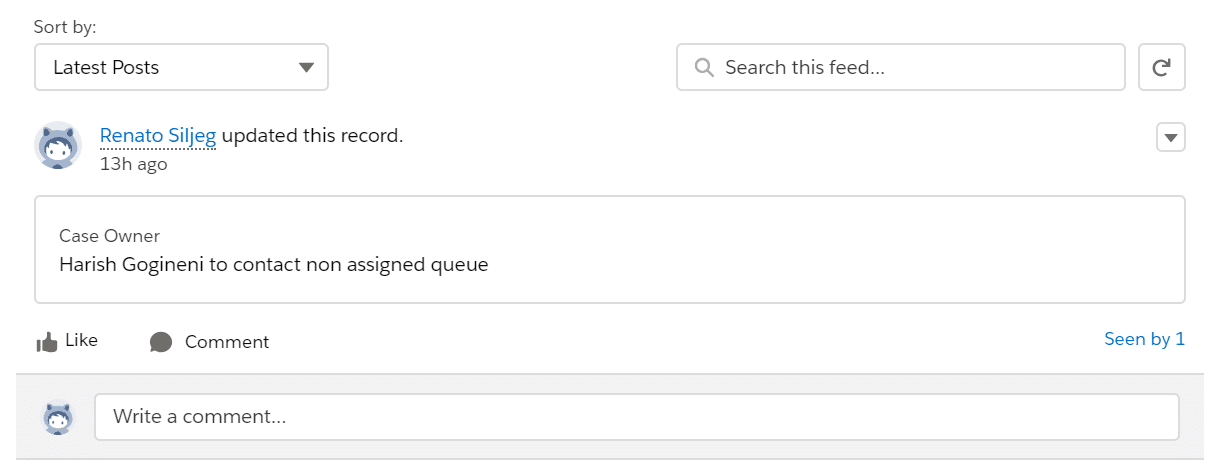Refresh the feed with the reload icon
1222x472 pixels.
pyautogui.click(x=1161, y=68)
